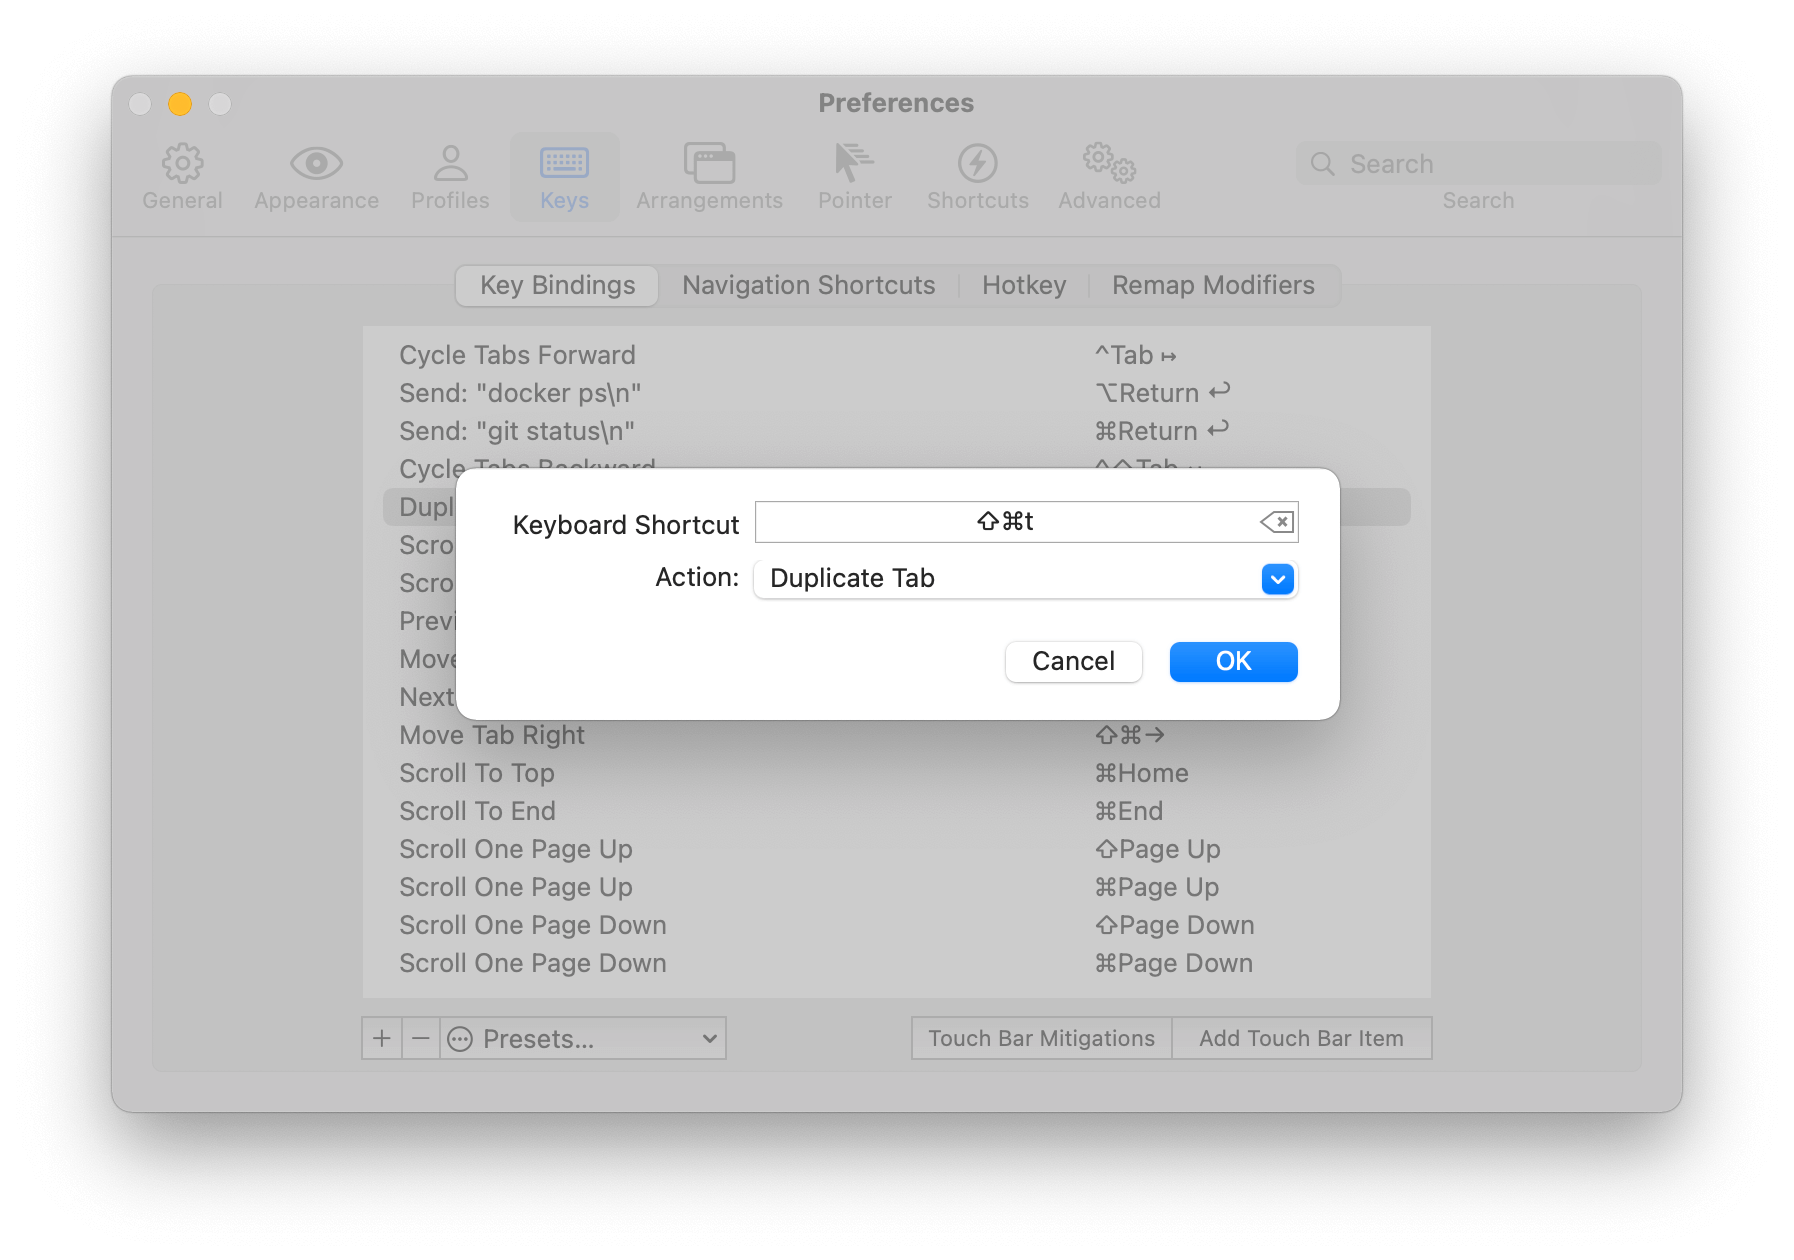Click the search magnifier icon

click(x=1322, y=163)
